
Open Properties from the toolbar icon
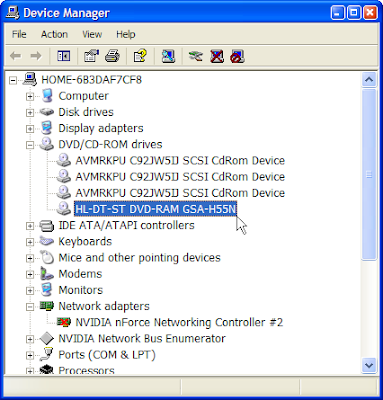pos(91,56)
